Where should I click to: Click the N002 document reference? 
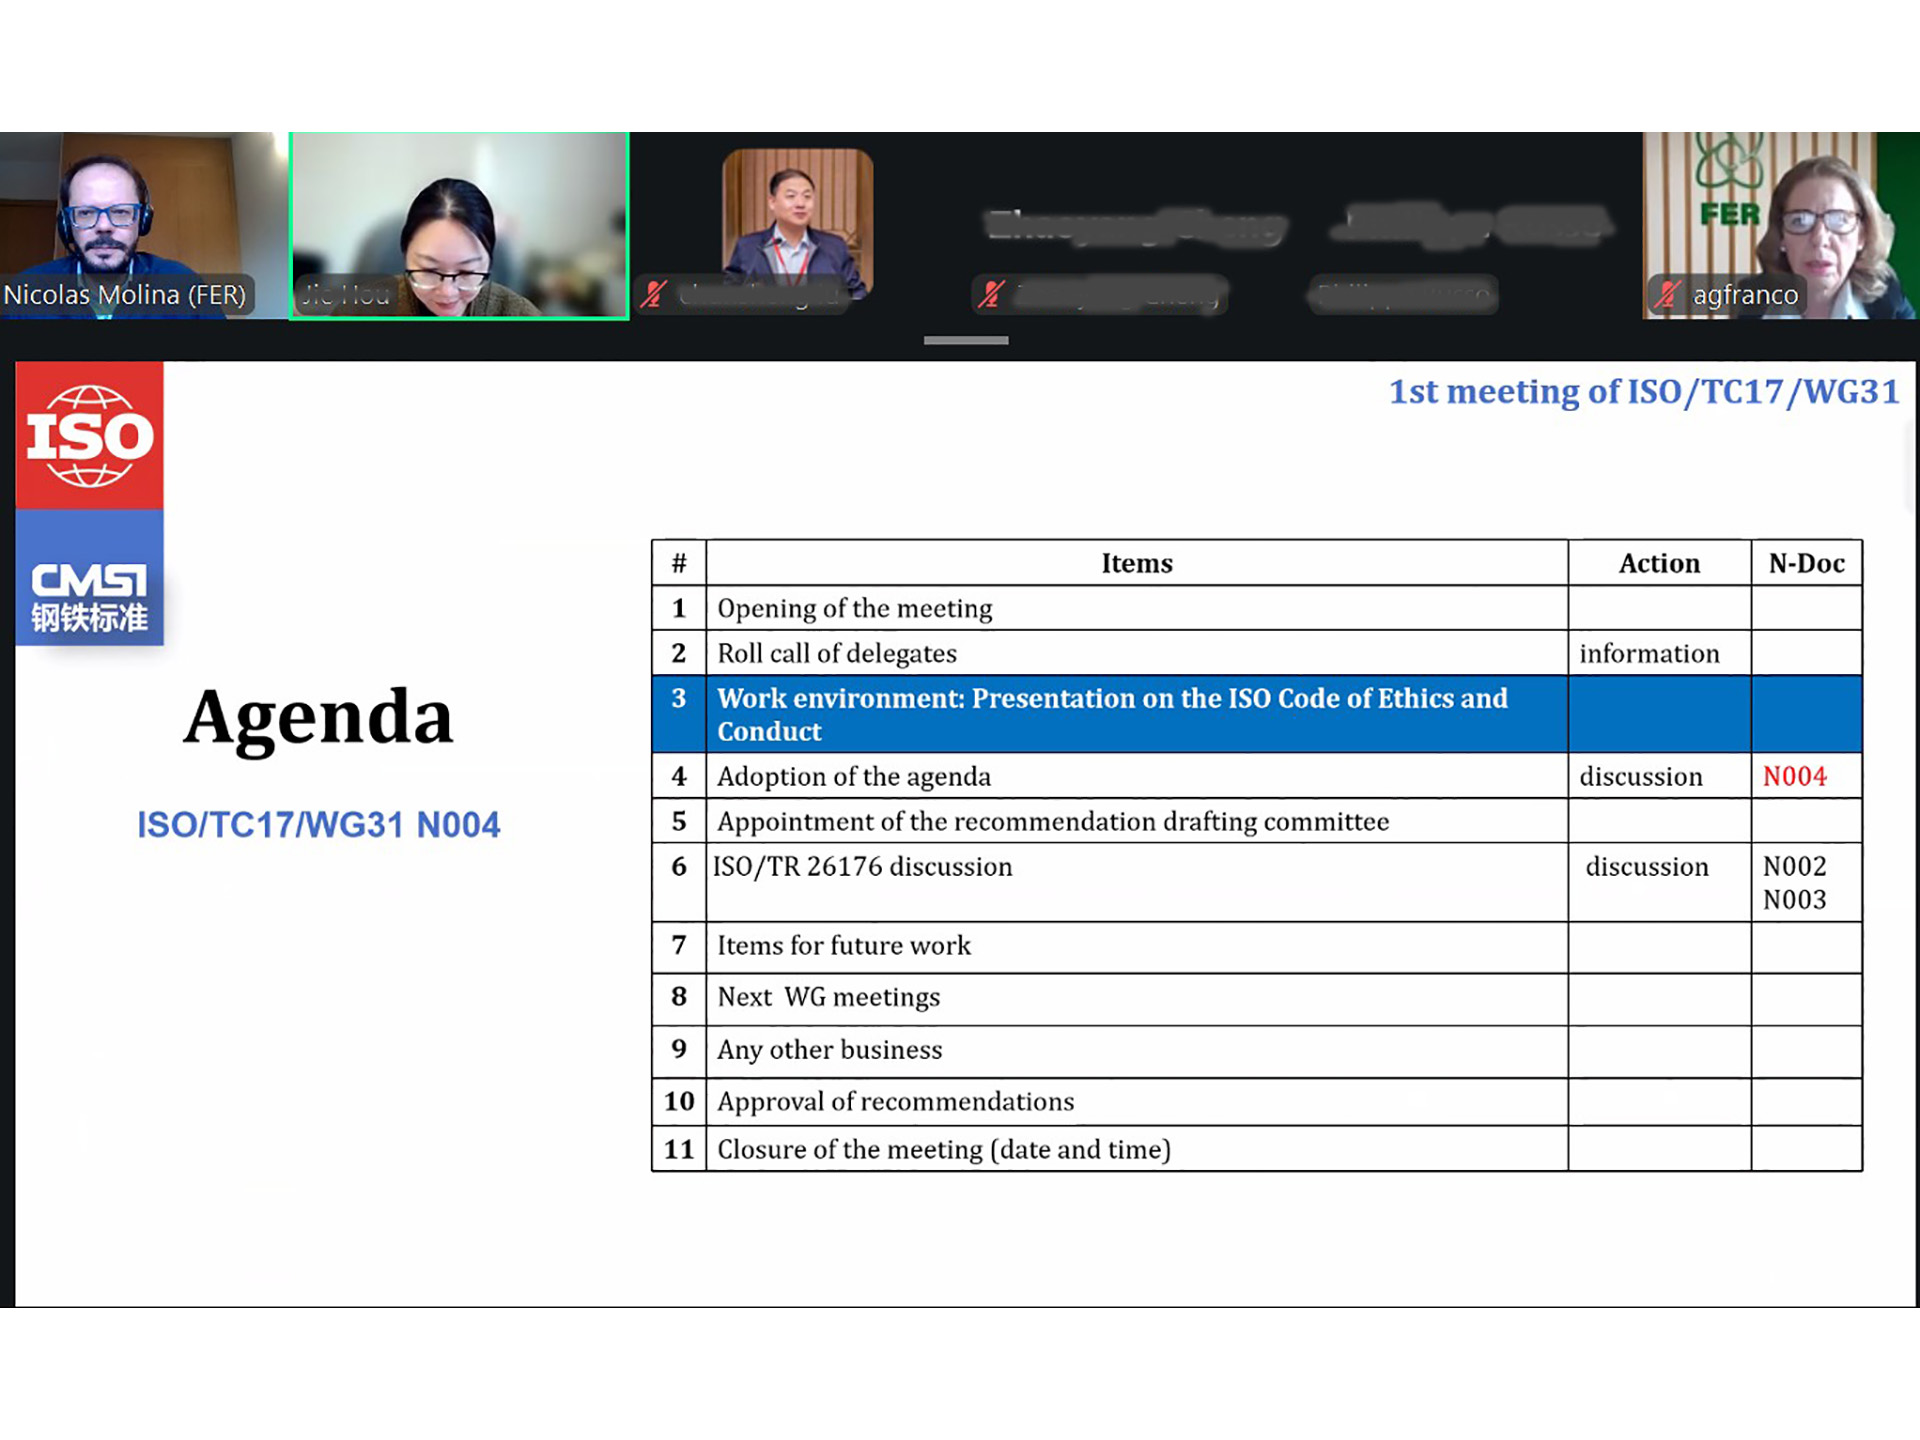1794,866
